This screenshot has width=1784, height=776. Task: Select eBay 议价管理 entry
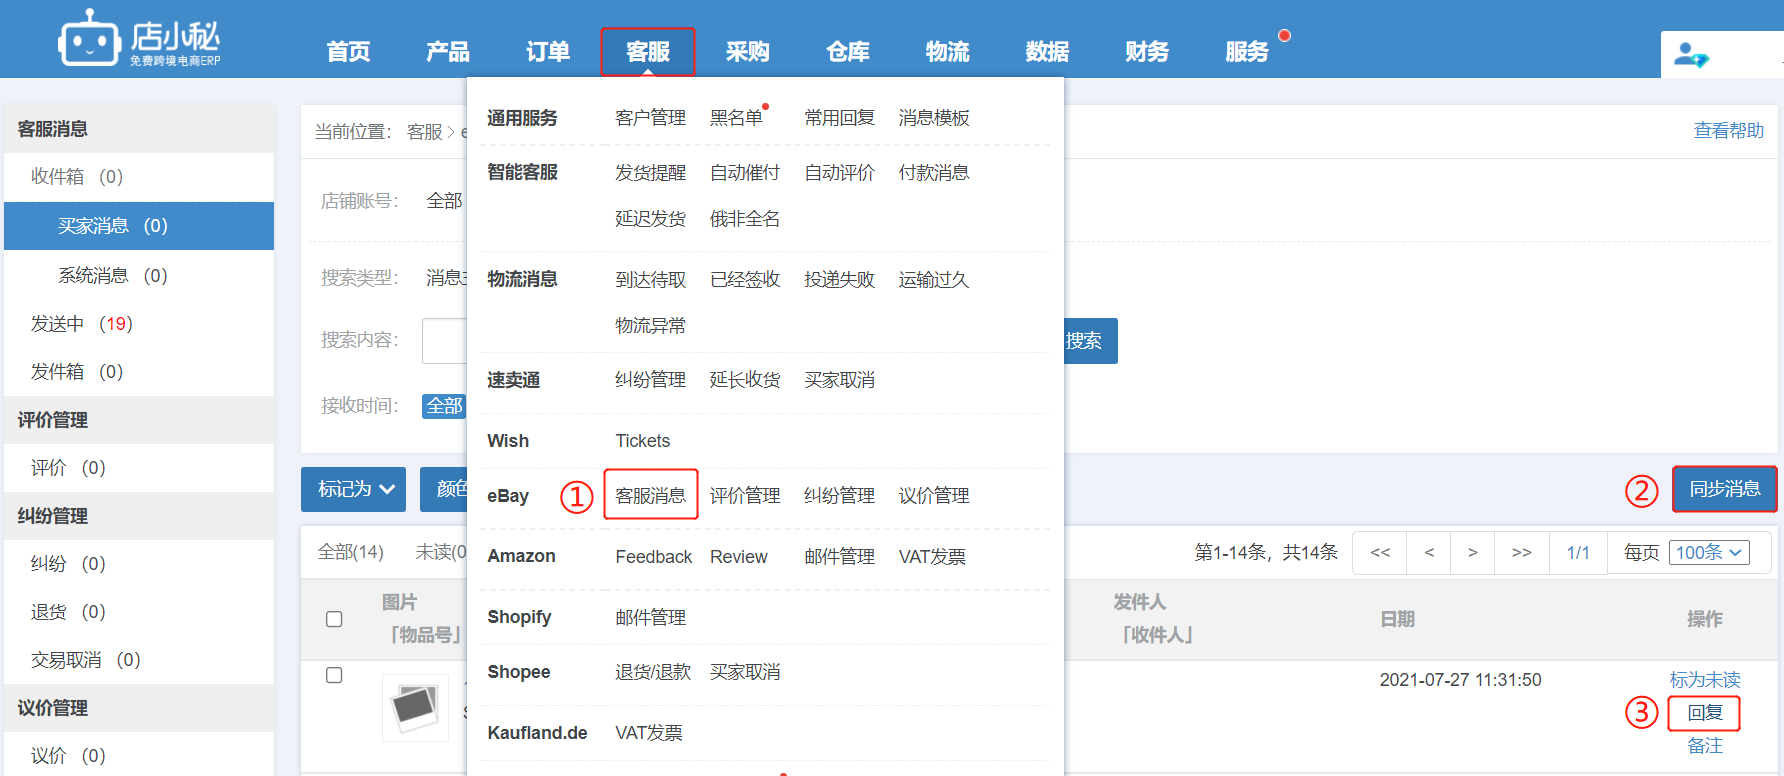point(934,496)
